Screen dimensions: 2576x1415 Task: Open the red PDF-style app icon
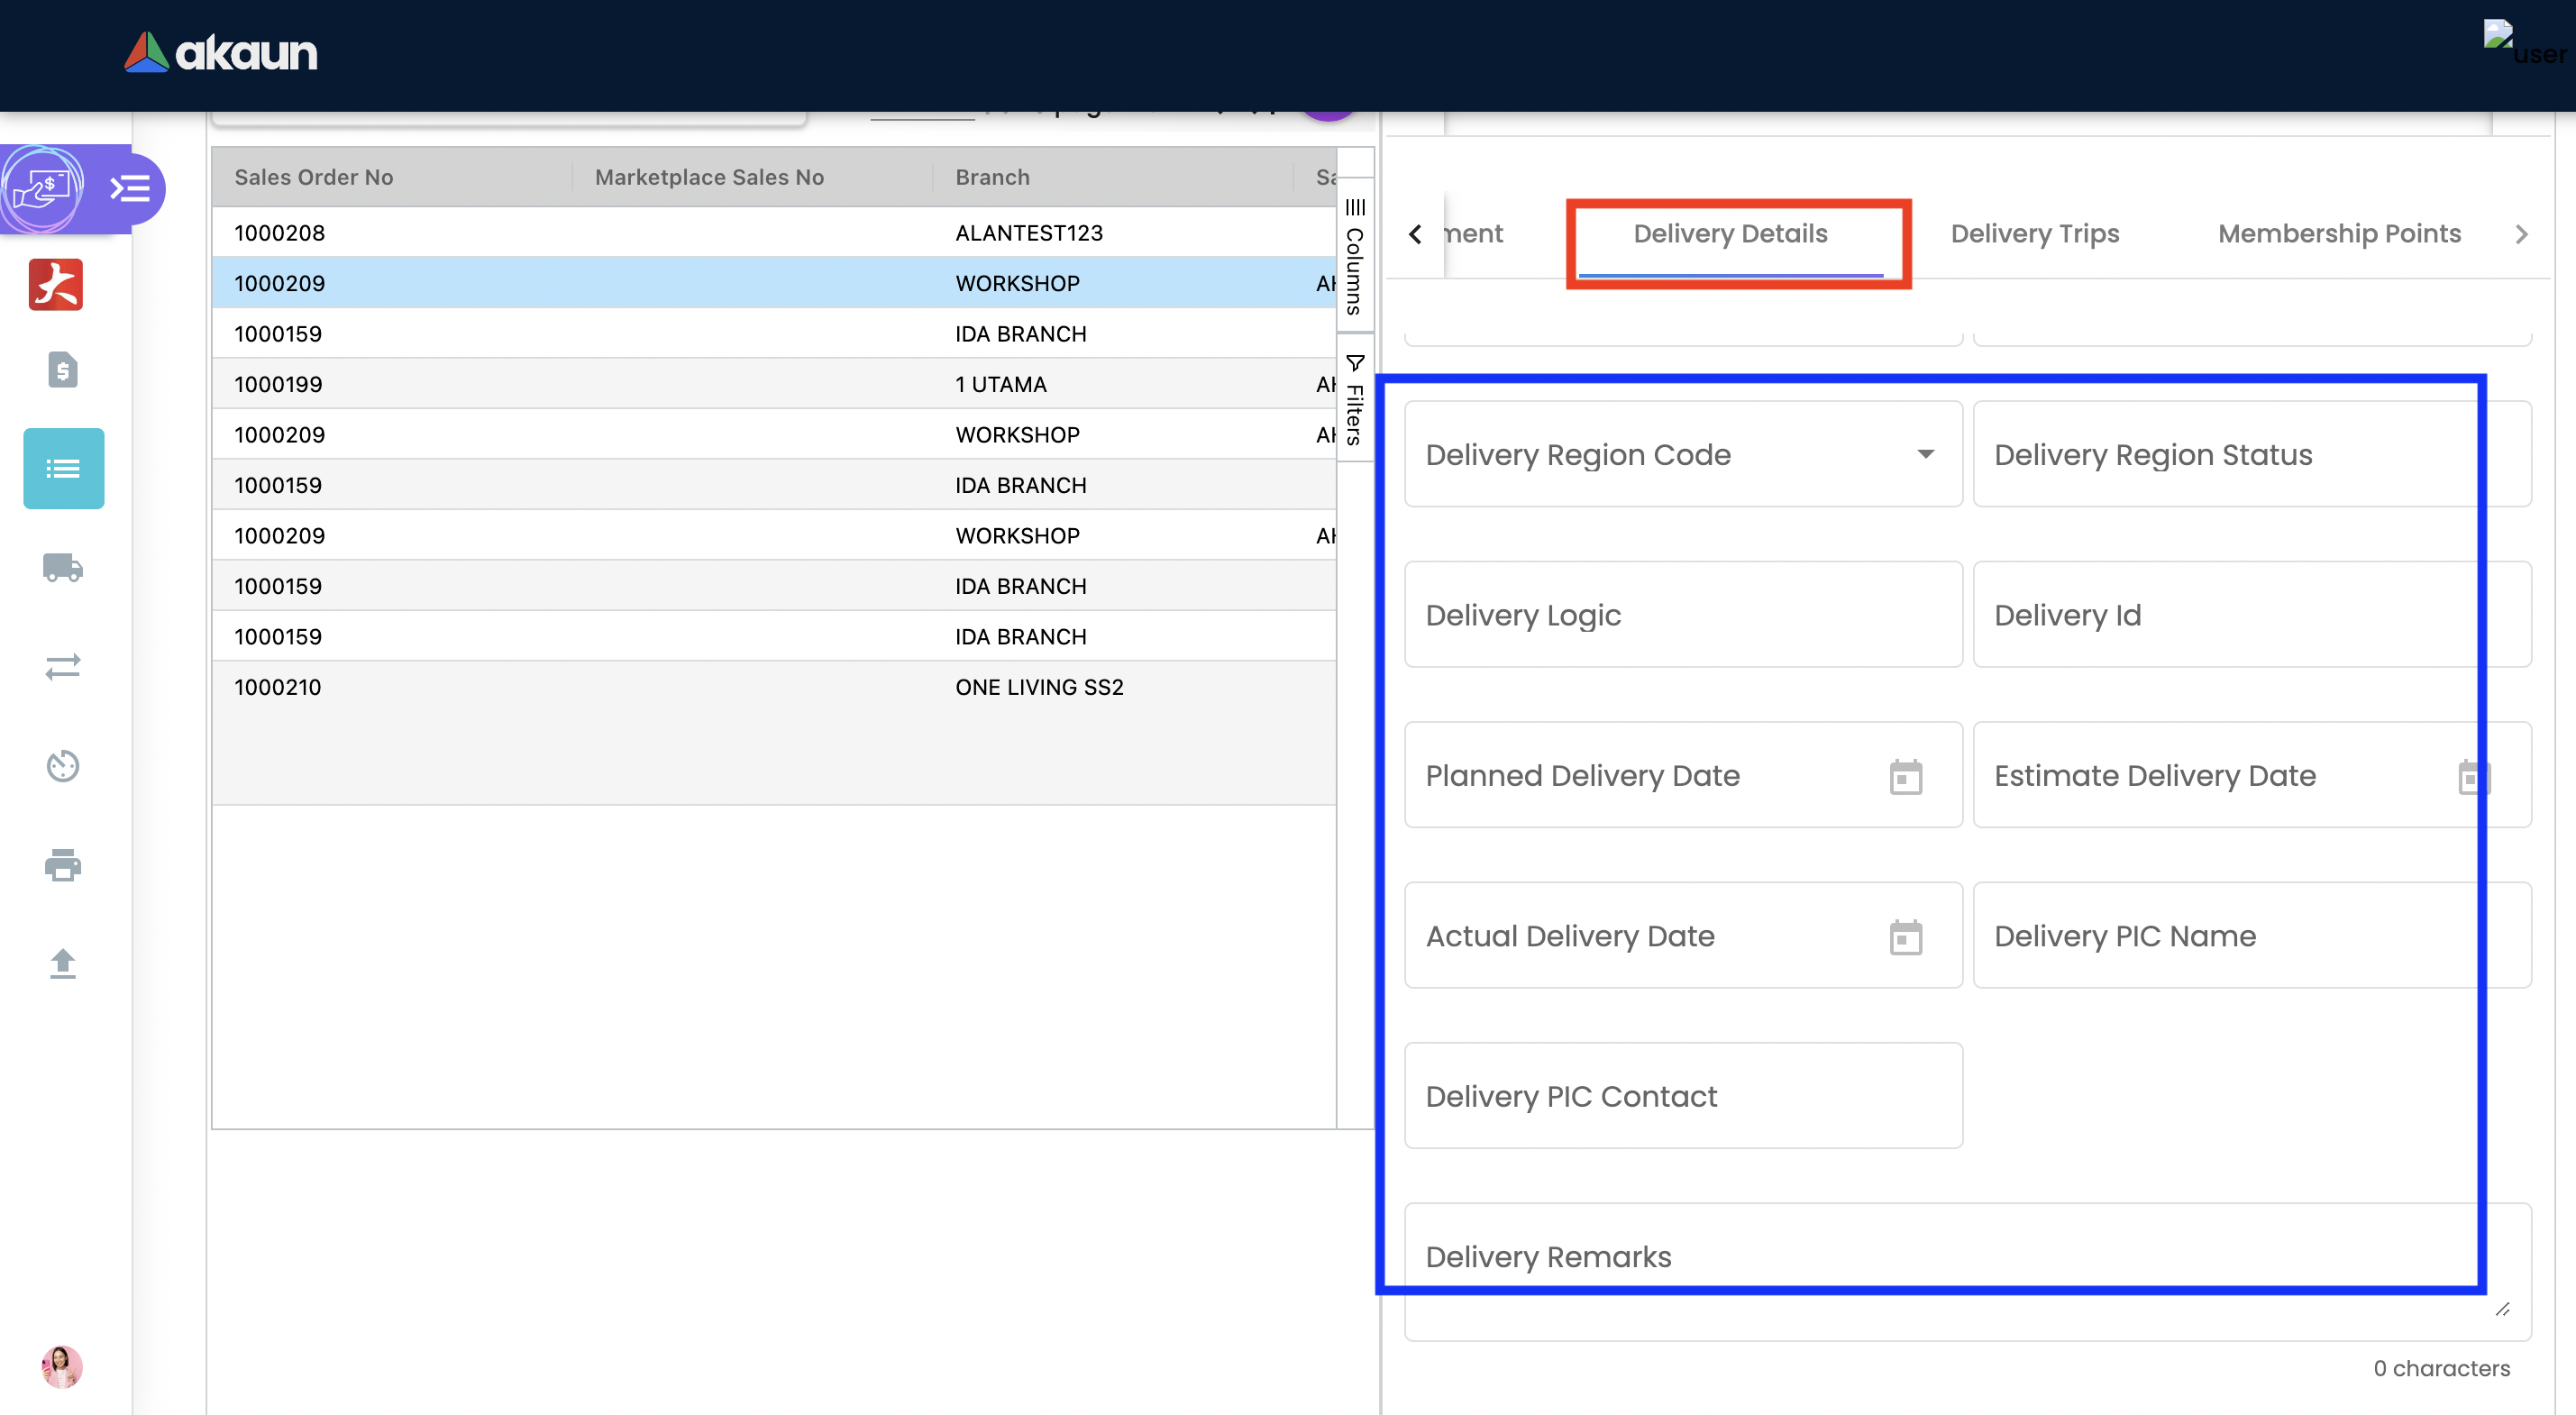[x=56, y=285]
